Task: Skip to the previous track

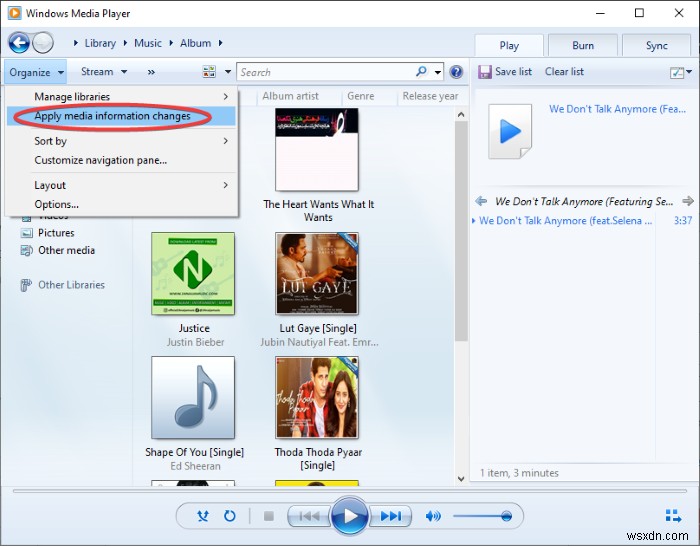Action: pyautogui.click(x=309, y=517)
